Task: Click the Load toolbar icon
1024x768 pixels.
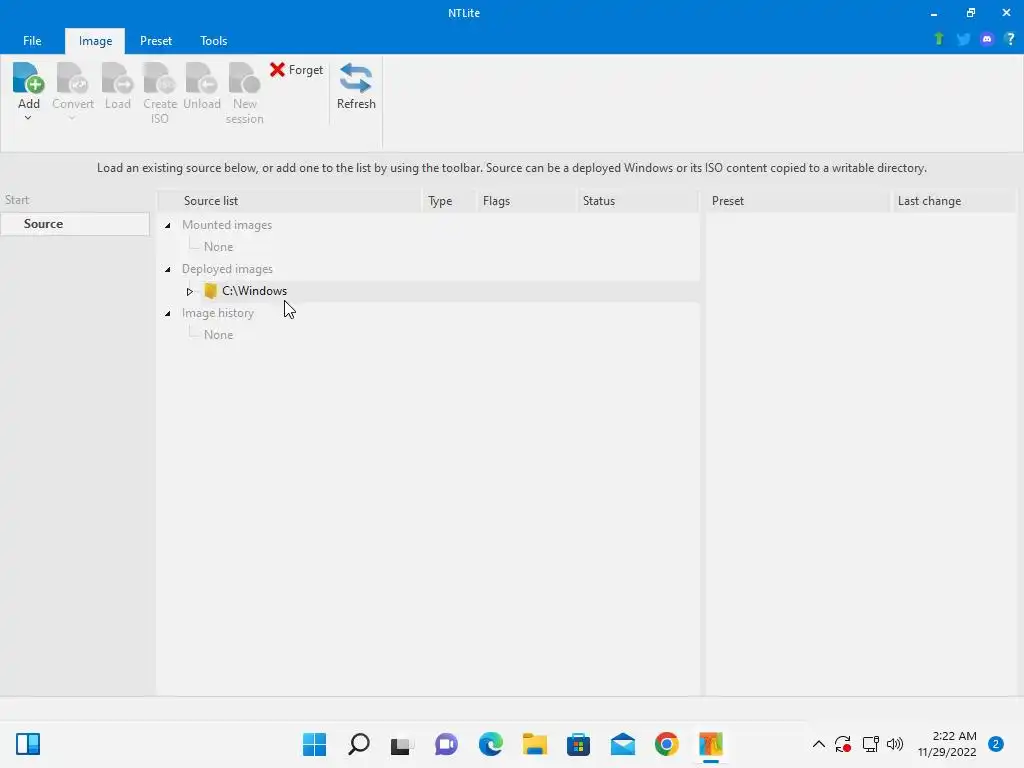Action: (118, 78)
